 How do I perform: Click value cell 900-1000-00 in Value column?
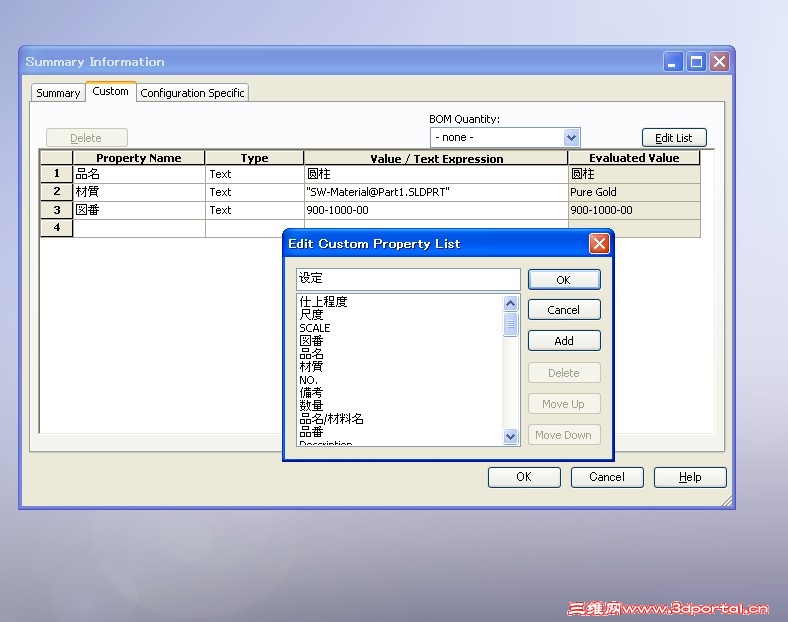(436, 210)
